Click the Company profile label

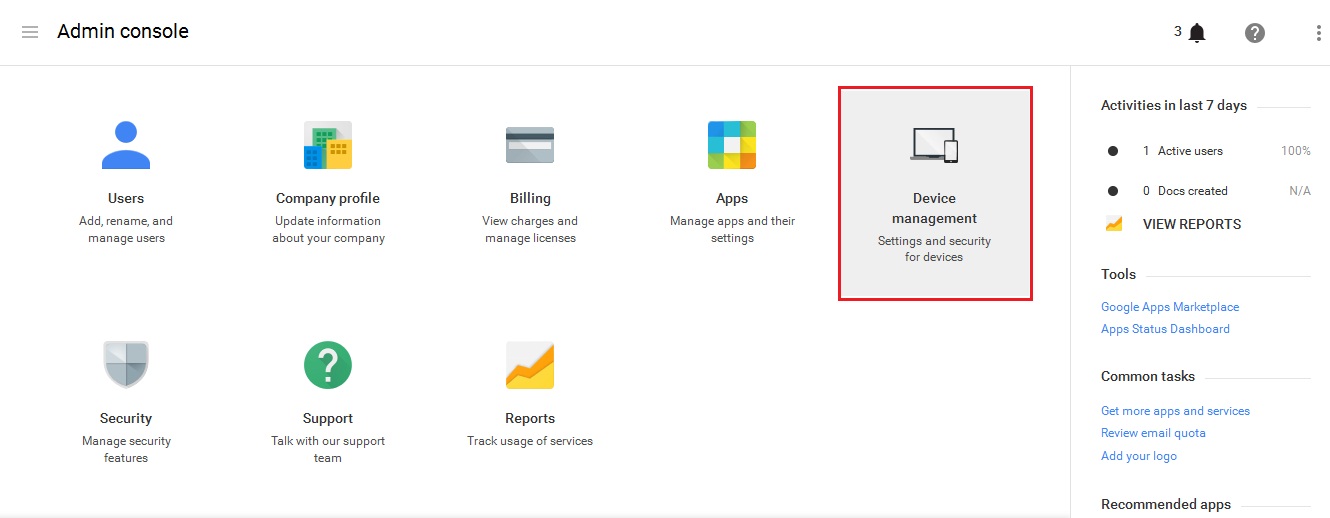328,198
